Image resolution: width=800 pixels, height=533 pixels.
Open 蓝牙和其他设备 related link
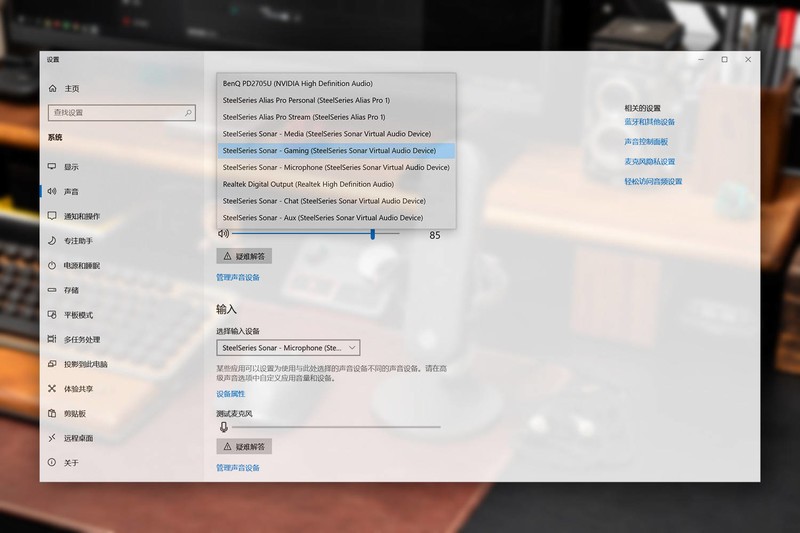(x=649, y=122)
